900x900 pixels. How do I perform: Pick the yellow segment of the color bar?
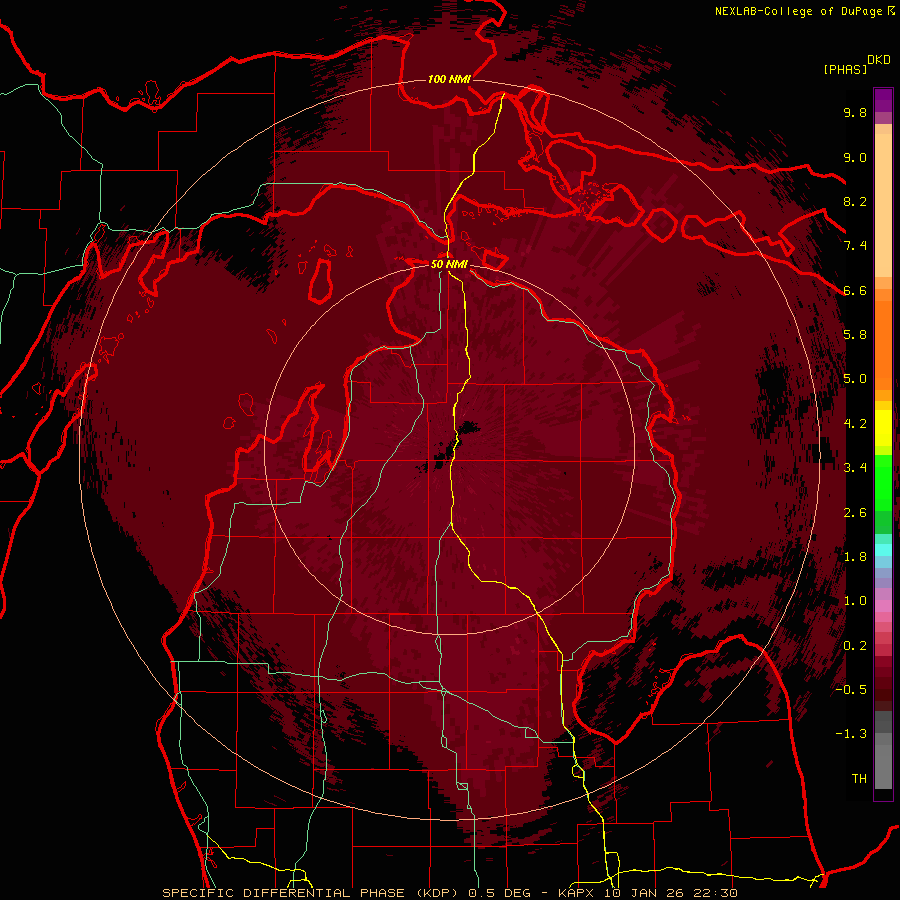[883, 428]
